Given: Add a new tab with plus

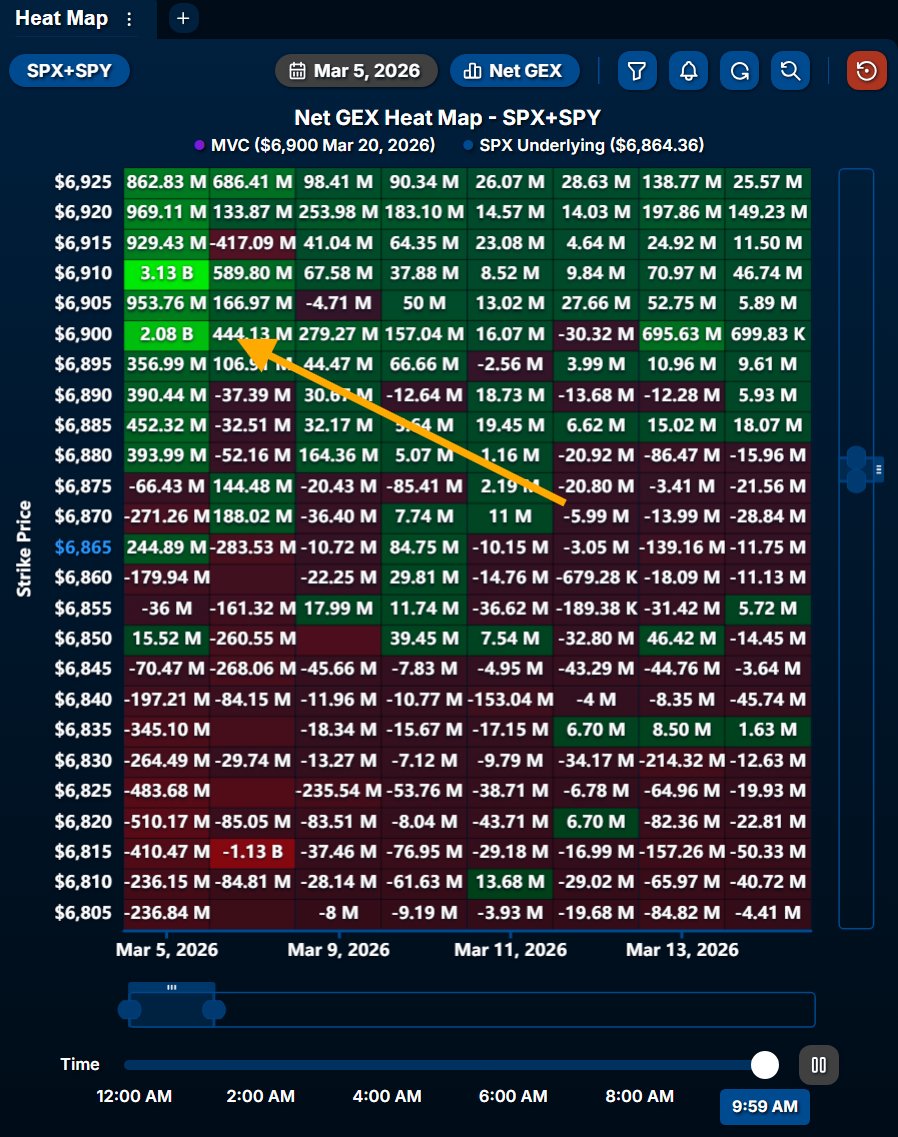Looking at the screenshot, I should 183,18.
